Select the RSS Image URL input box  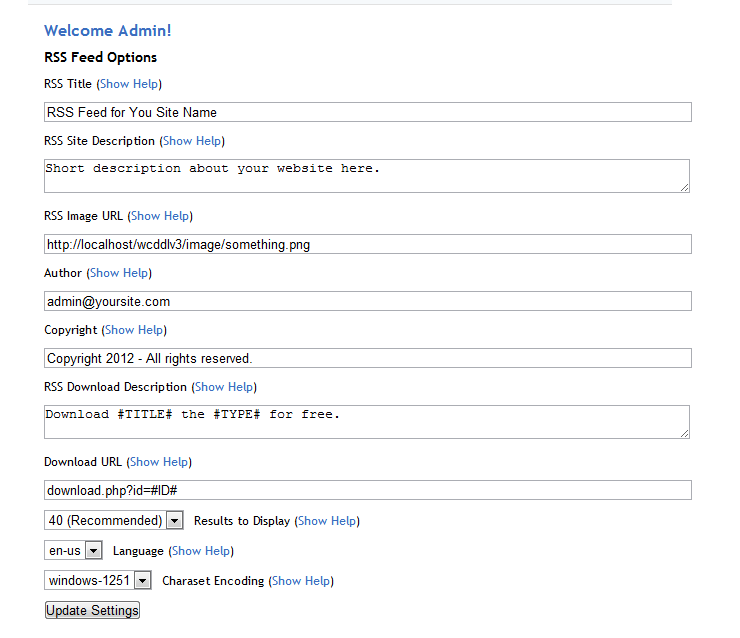pos(367,244)
